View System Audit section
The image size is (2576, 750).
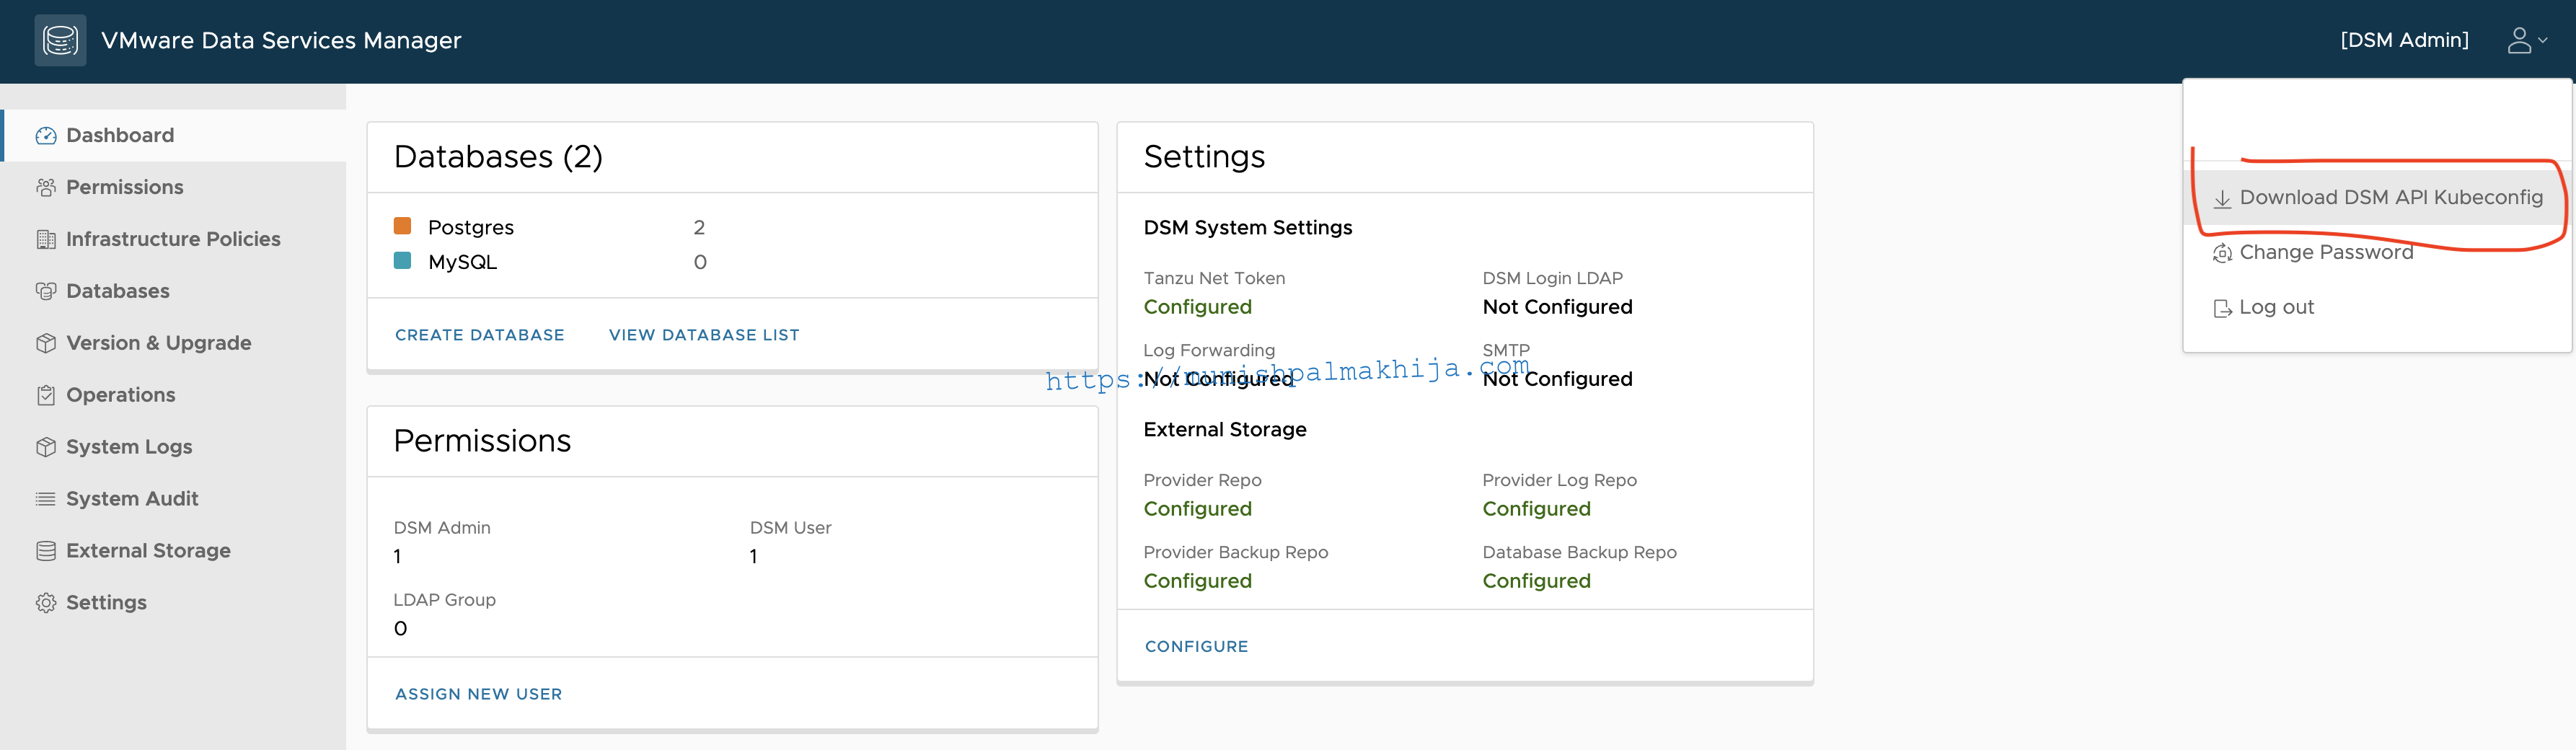(174, 499)
